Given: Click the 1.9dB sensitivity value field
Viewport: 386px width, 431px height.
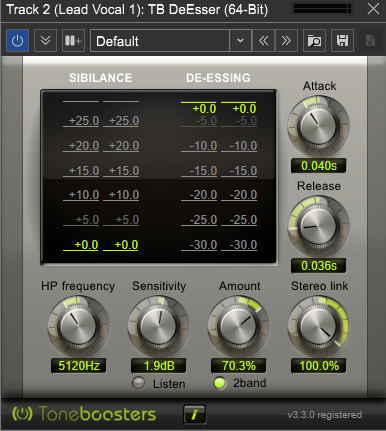Looking at the screenshot, I should (x=159, y=366).
